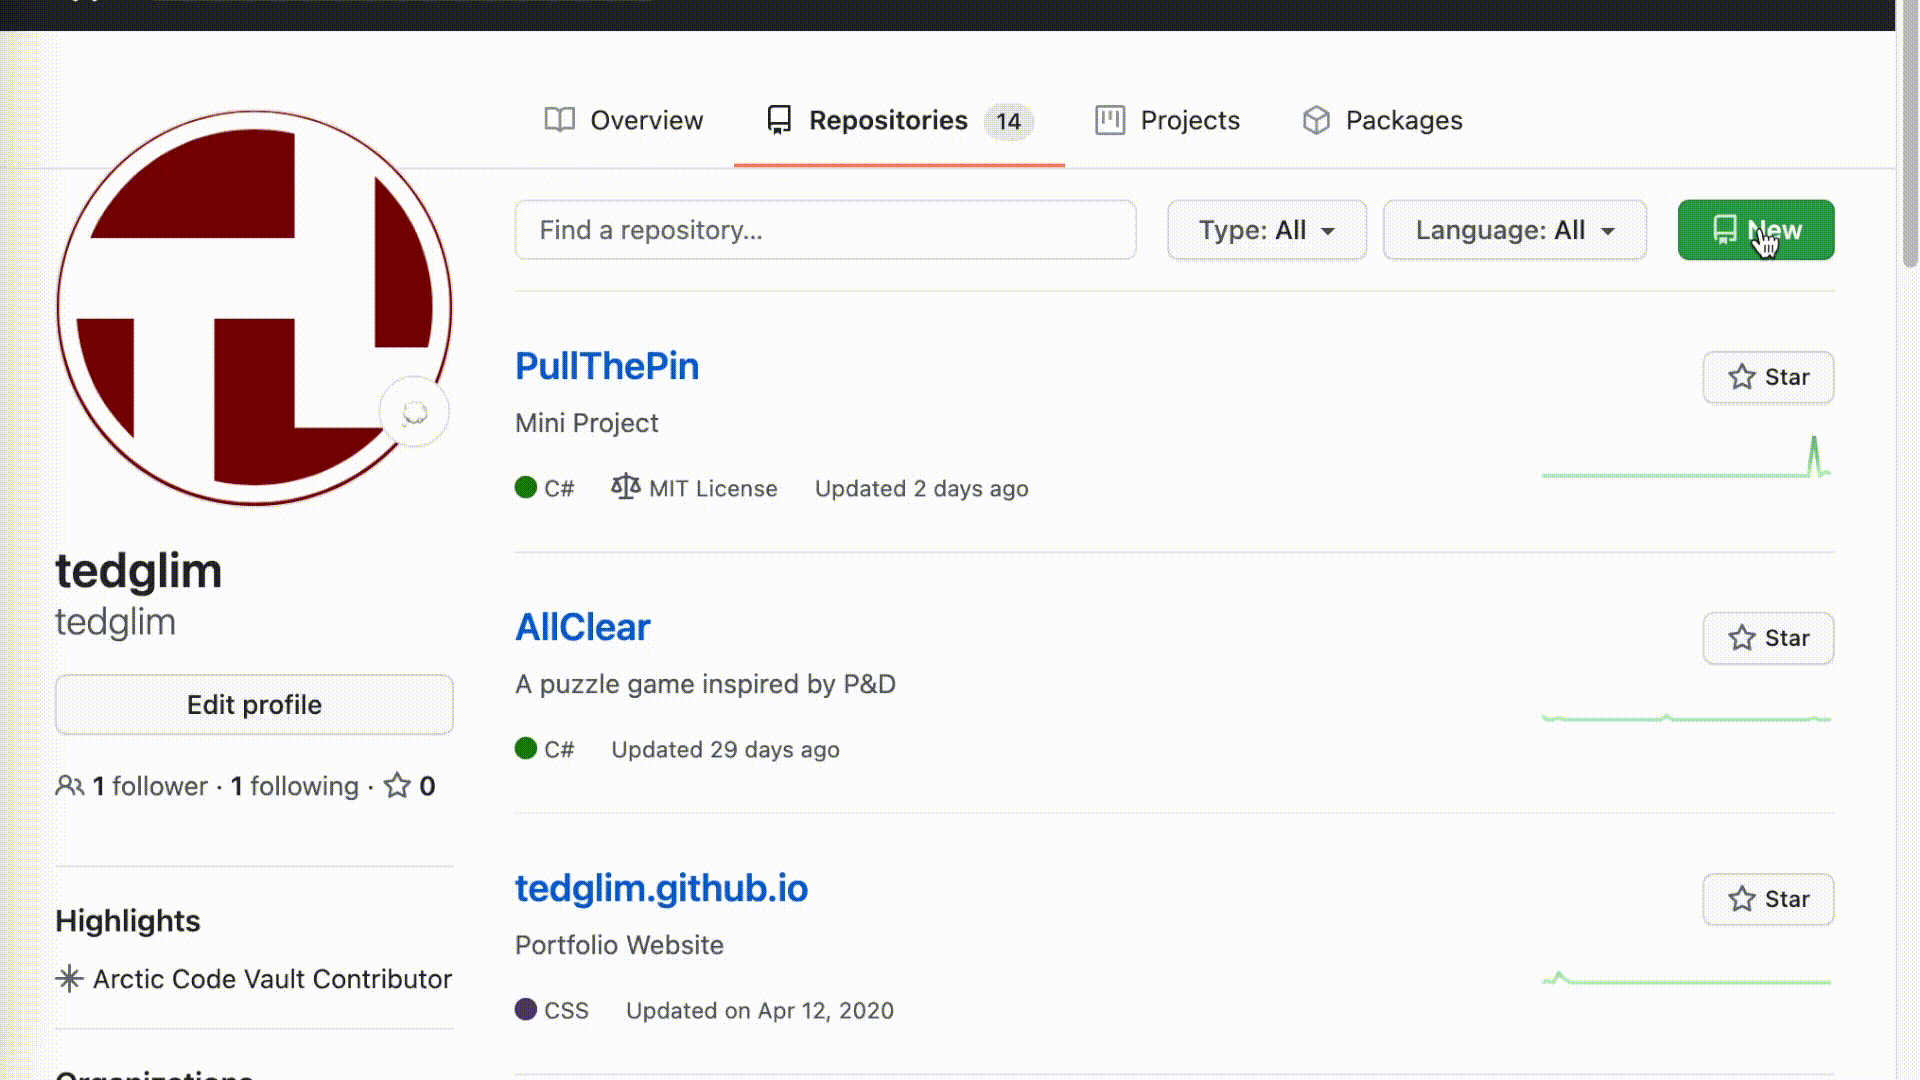Click the MIT License text

(x=713, y=489)
